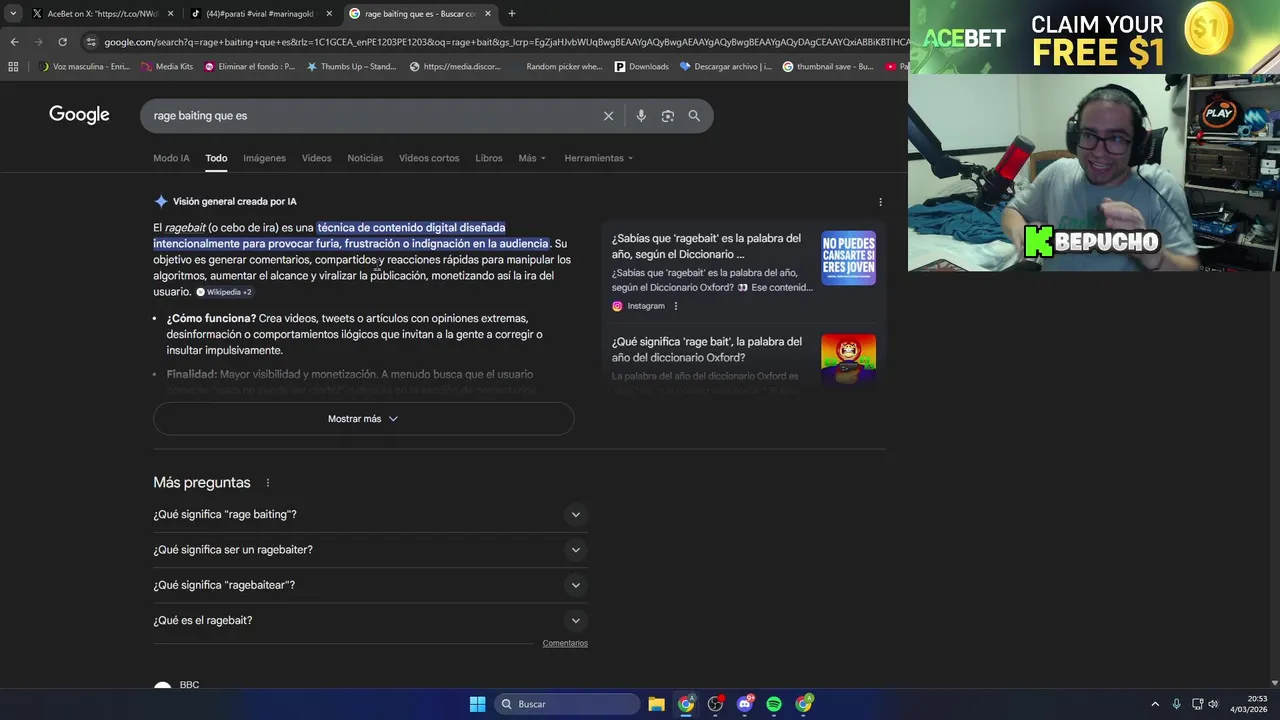
Task: Open the Media Kits bookmark
Action: tap(167, 67)
